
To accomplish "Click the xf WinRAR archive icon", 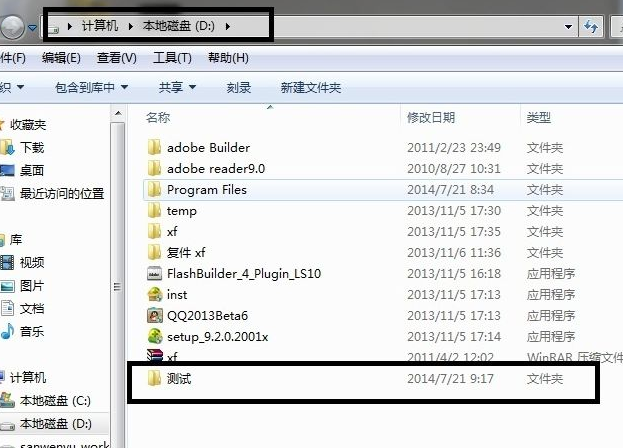I will [x=155, y=355].
